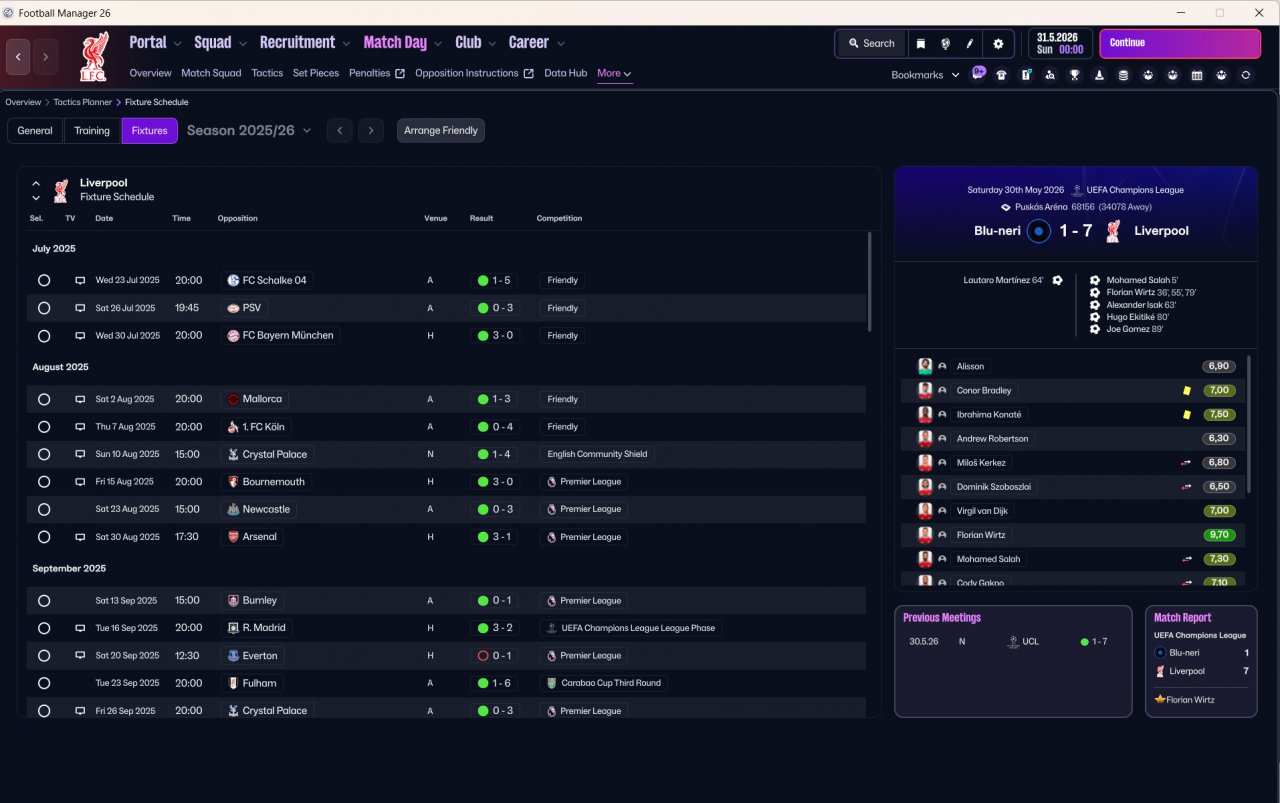Click the Search button
The height and width of the screenshot is (803, 1280).
tap(871, 43)
